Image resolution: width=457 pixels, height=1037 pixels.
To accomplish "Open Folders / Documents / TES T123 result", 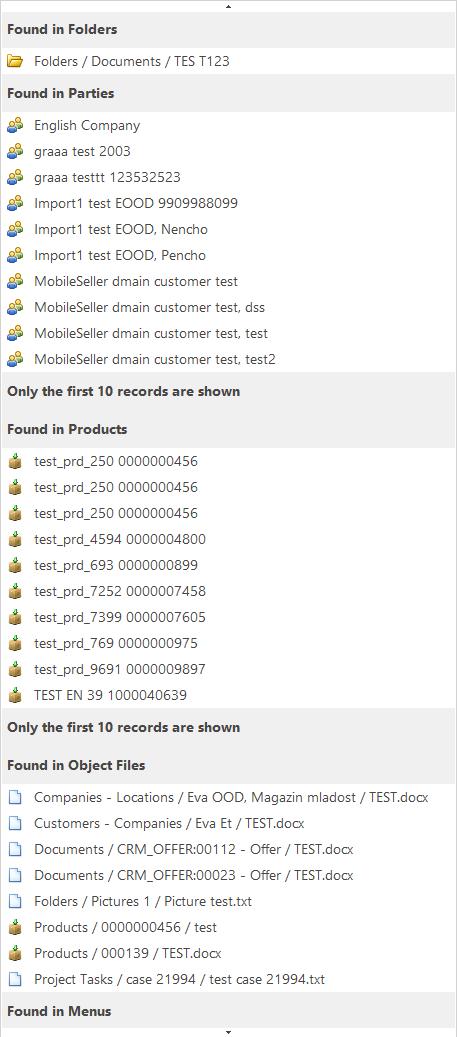I will [x=228, y=62].
